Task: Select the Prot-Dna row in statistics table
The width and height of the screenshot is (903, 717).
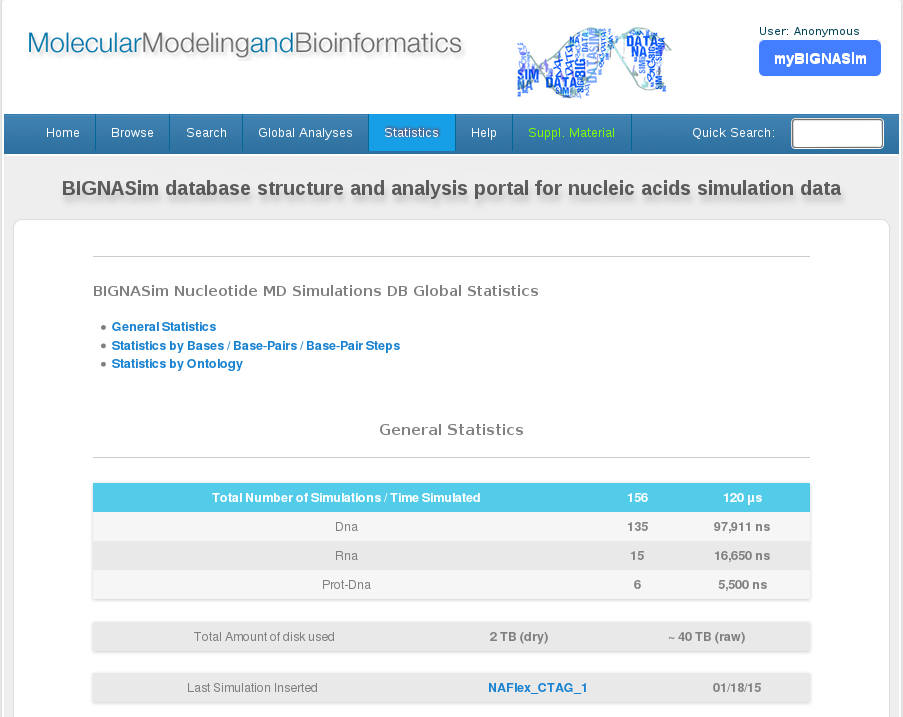Action: 346,585
